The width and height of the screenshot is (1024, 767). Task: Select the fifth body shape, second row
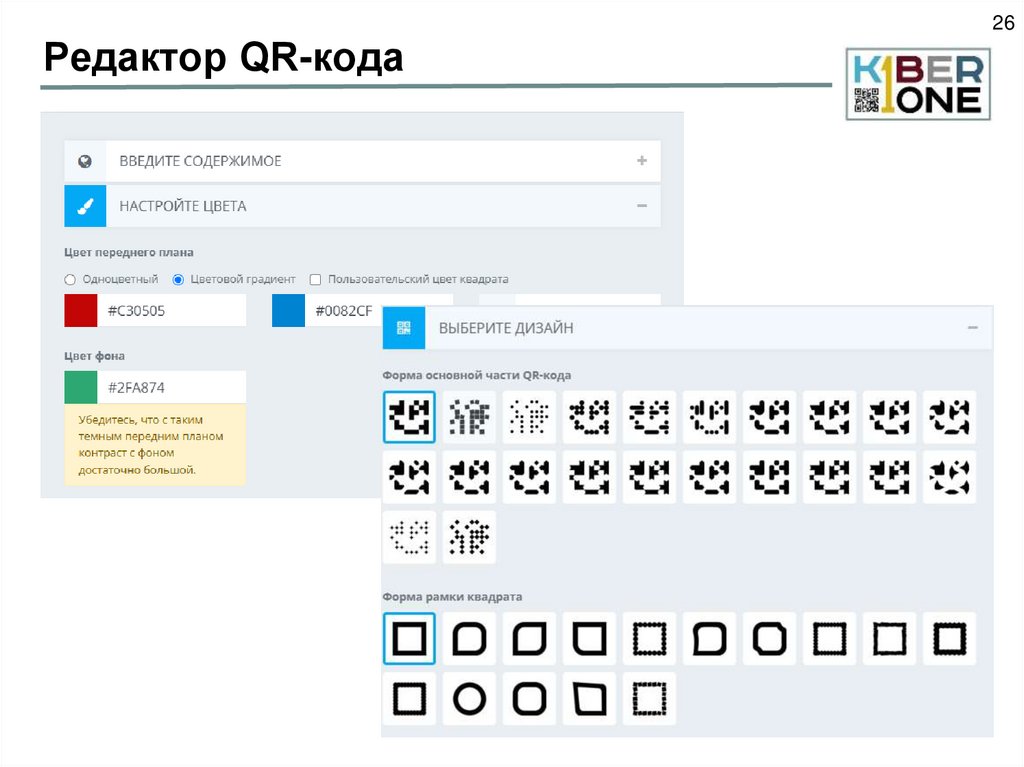pyautogui.click(x=650, y=477)
